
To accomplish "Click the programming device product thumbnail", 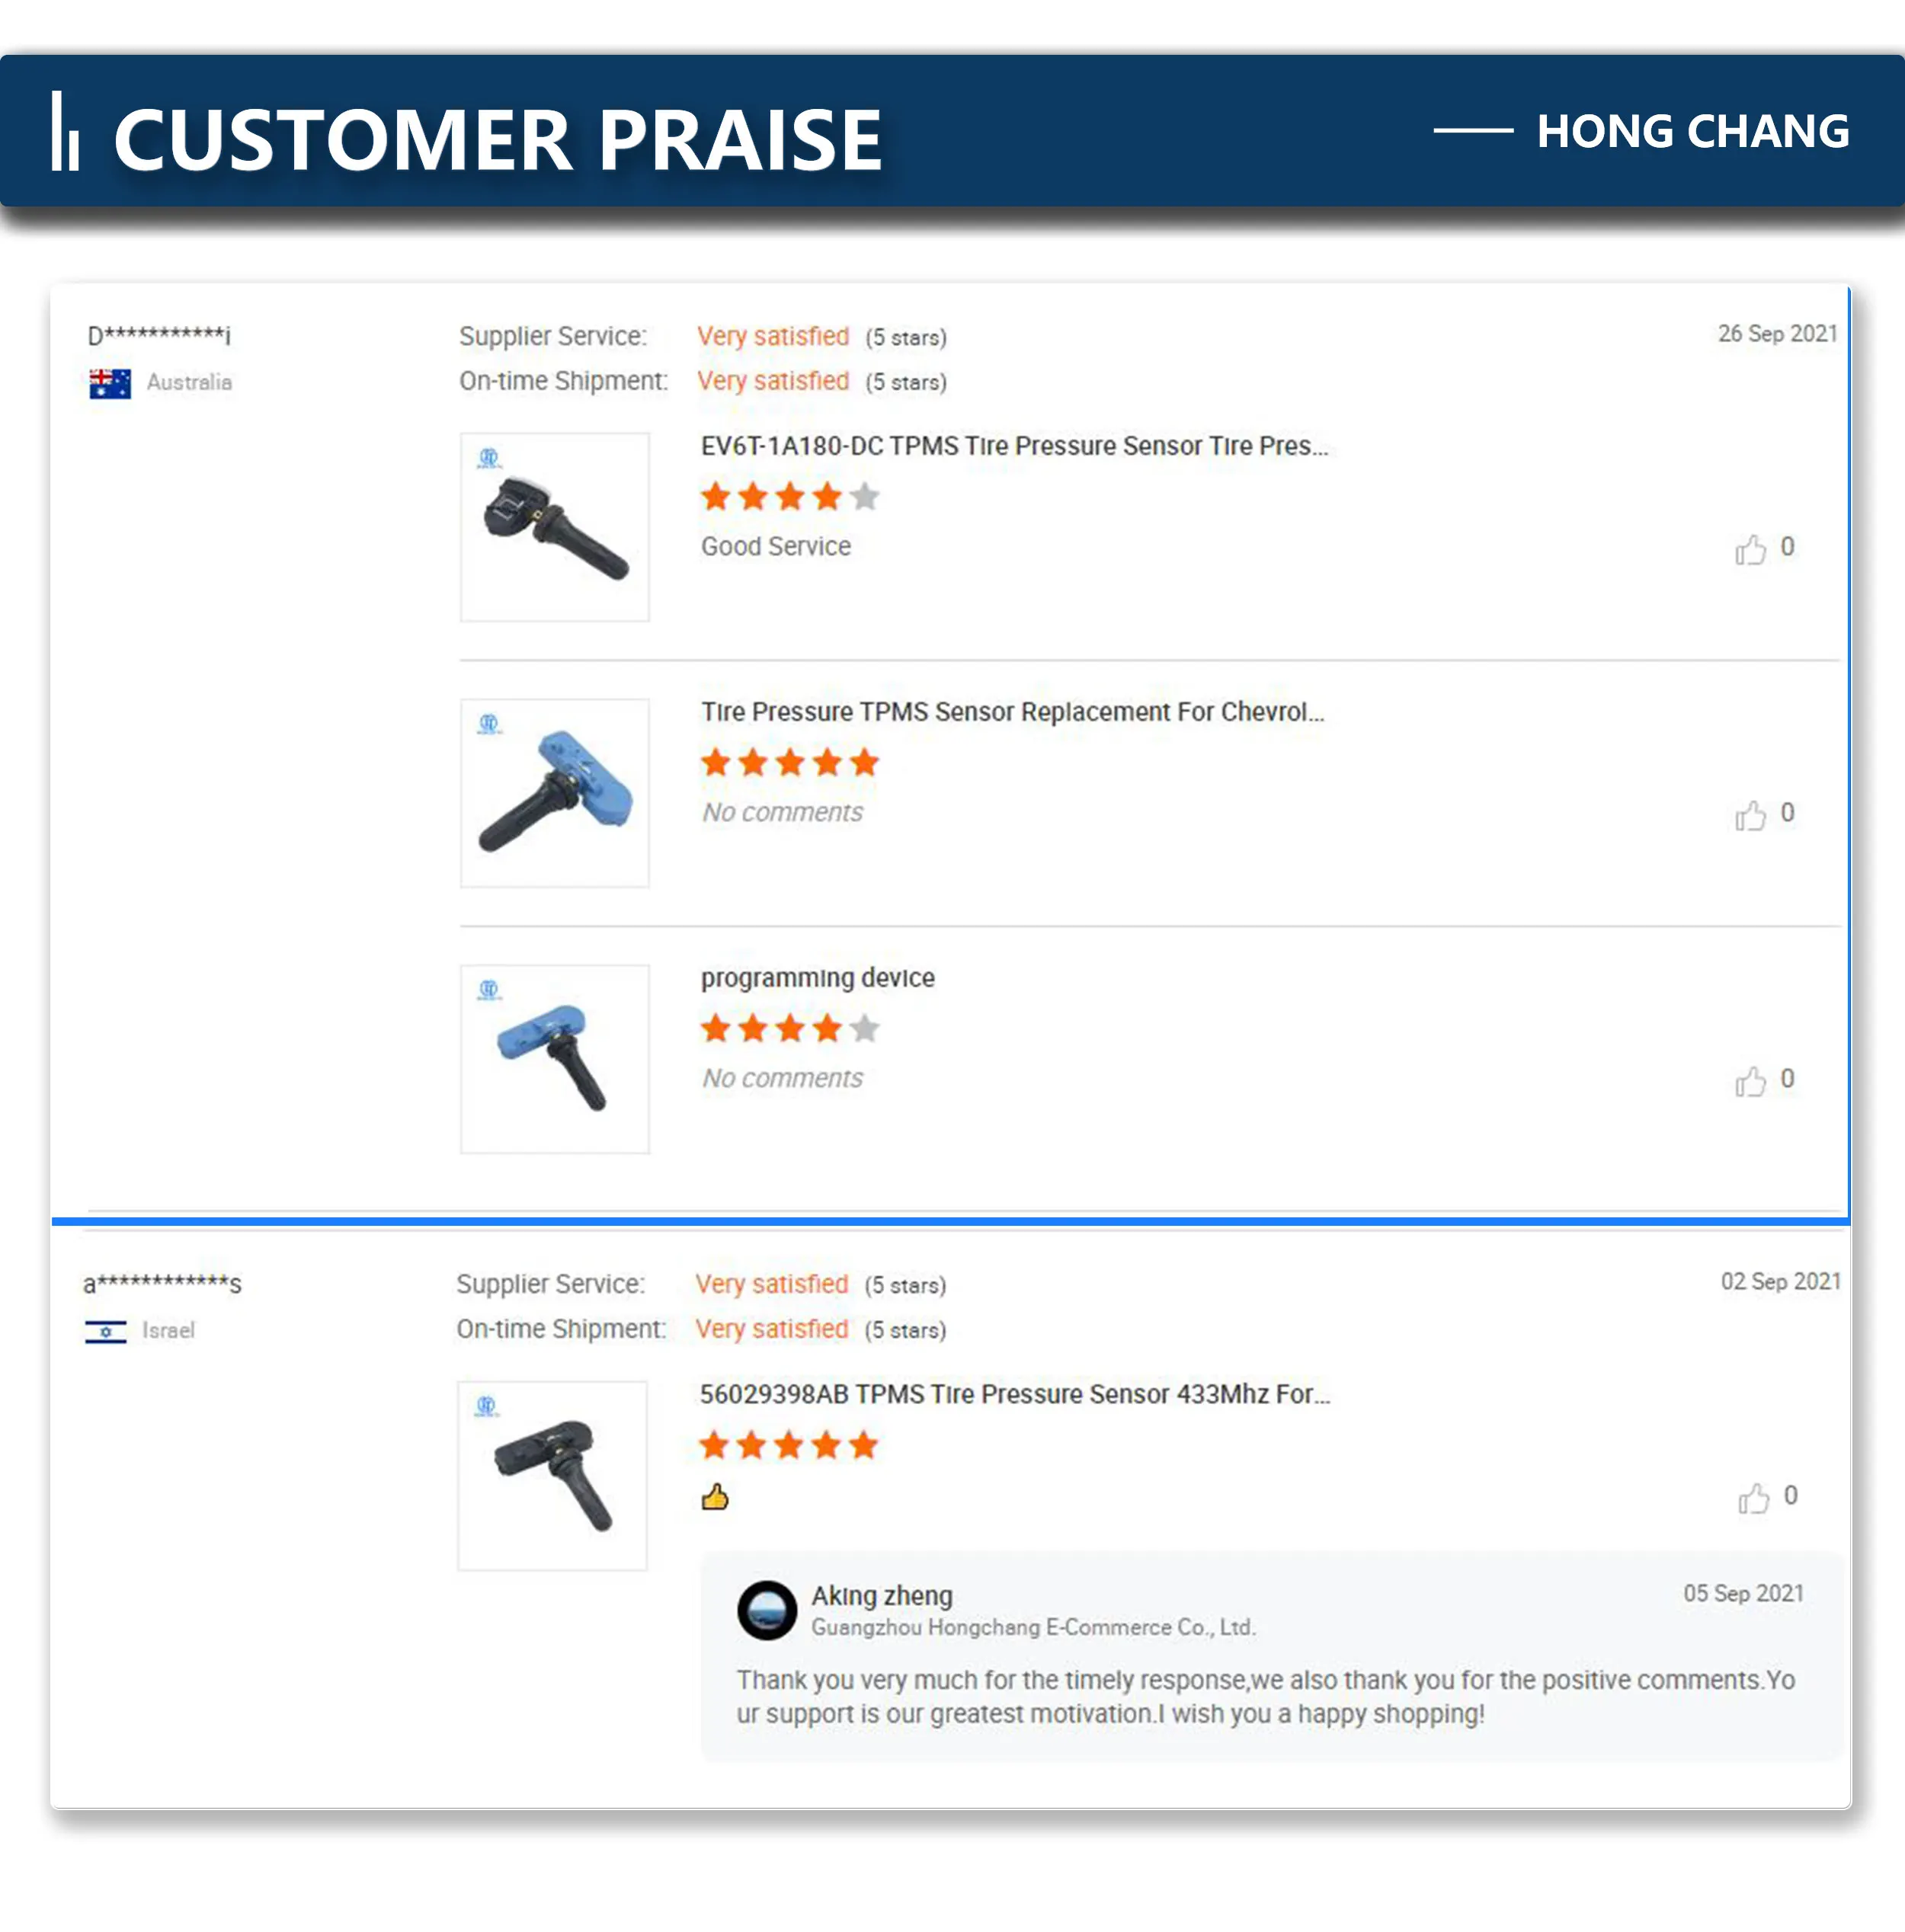I will (555, 1059).
